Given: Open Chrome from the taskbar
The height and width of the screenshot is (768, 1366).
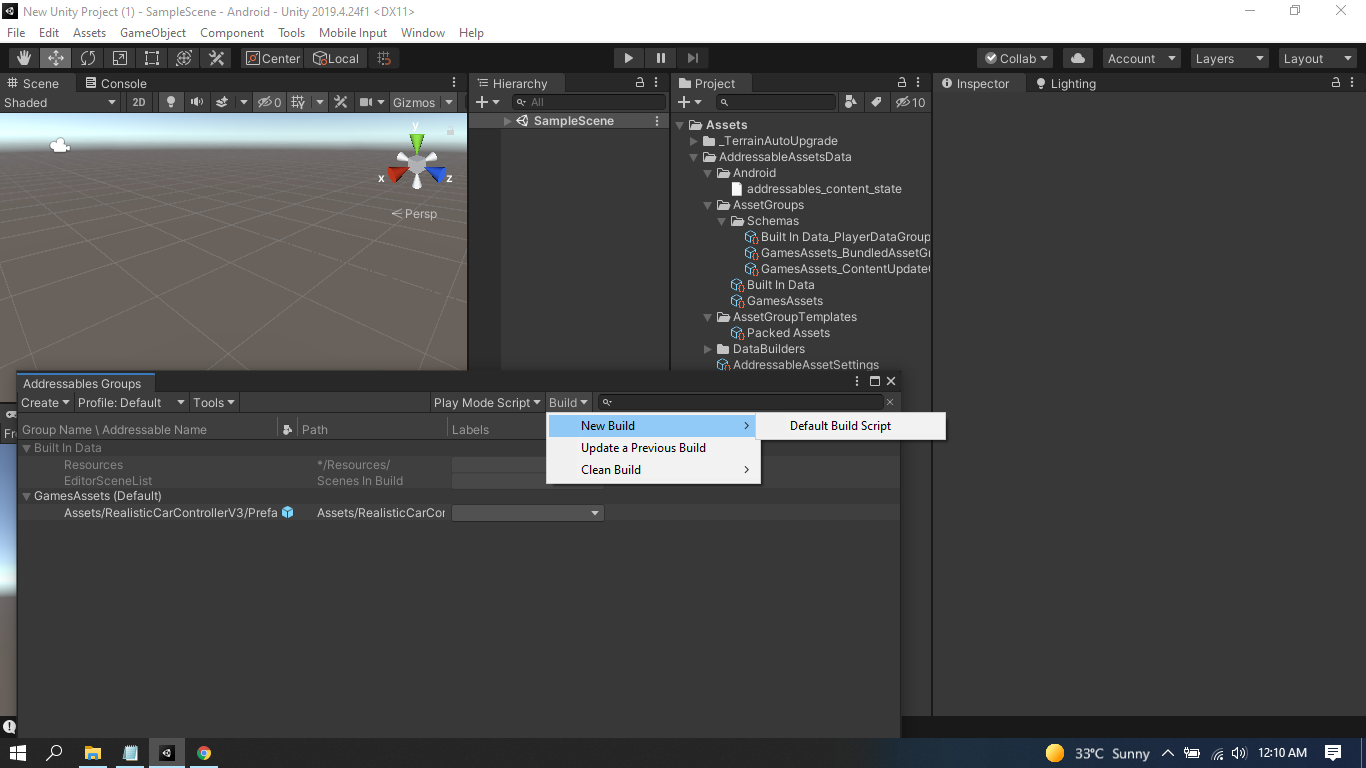Looking at the screenshot, I should [x=204, y=753].
